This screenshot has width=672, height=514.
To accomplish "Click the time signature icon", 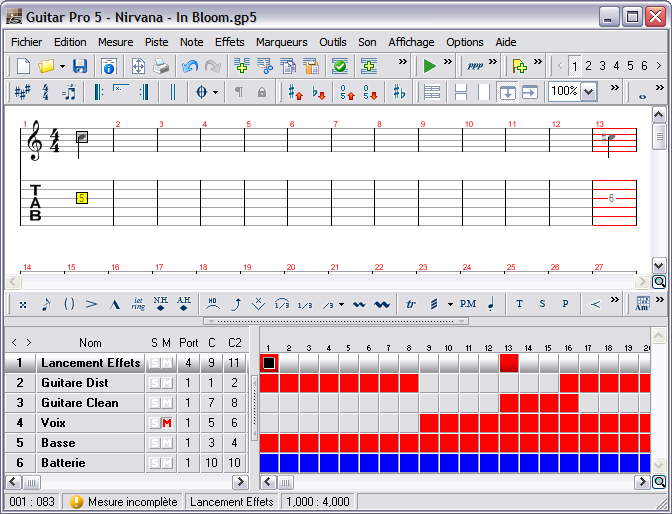I will coord(45,92).
